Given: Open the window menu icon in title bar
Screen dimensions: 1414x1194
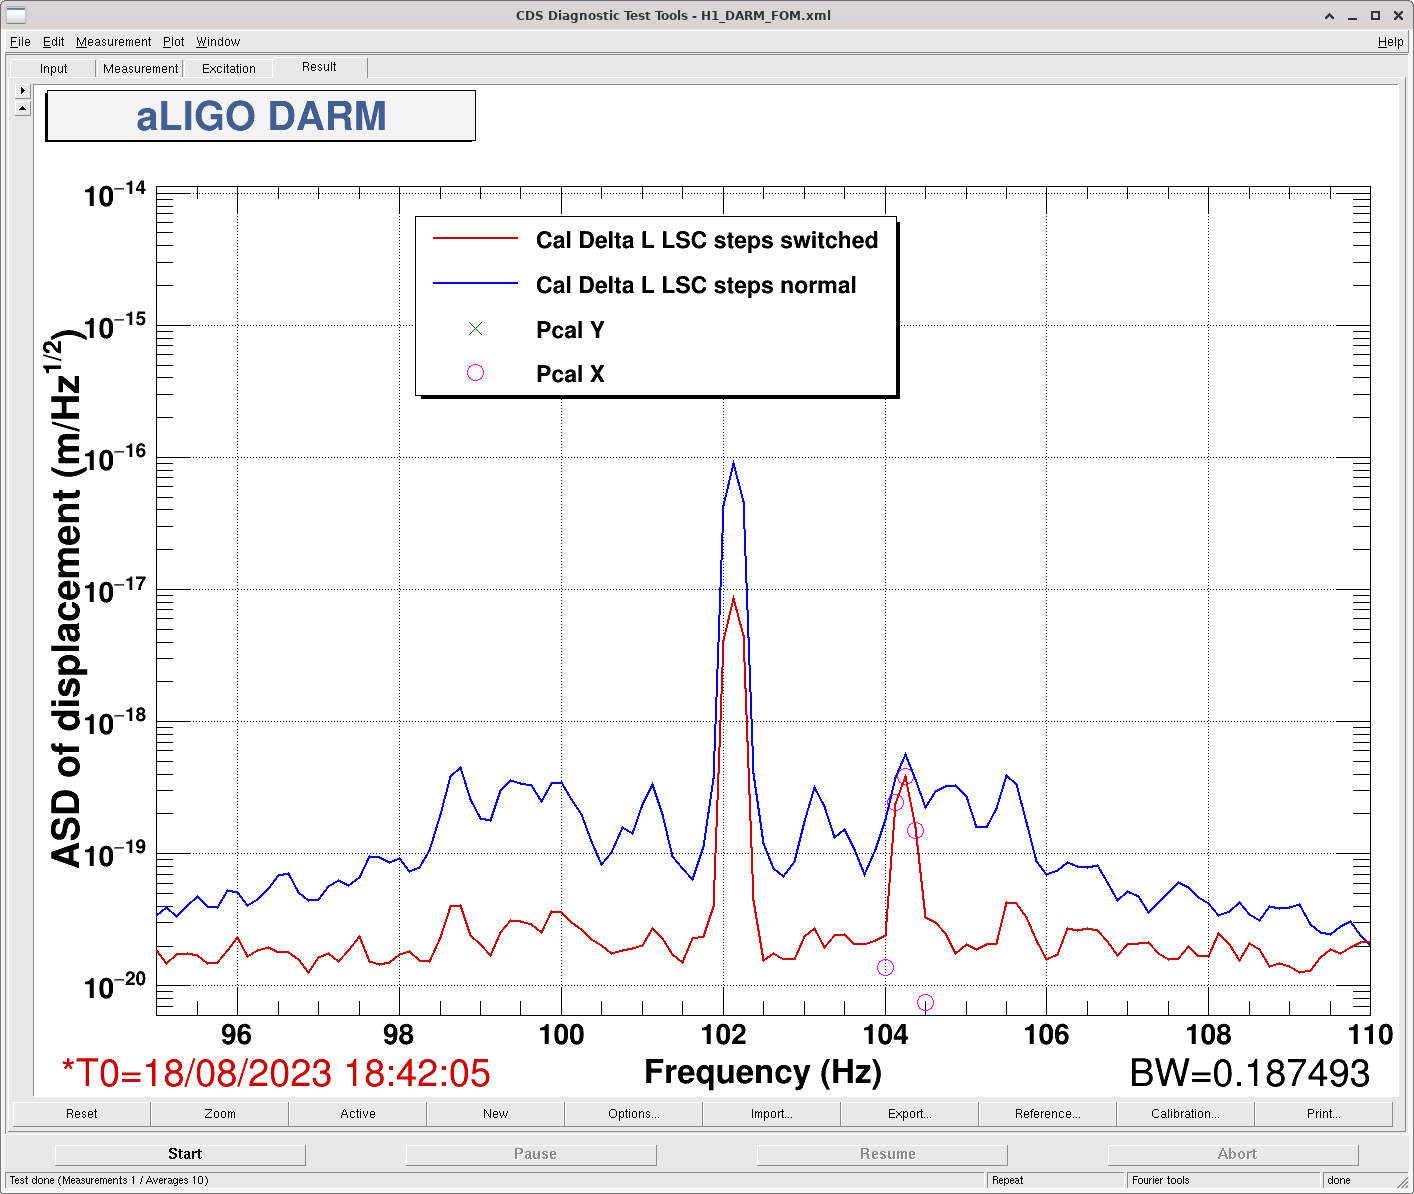Looking at the screenshot, I should 16,15.
